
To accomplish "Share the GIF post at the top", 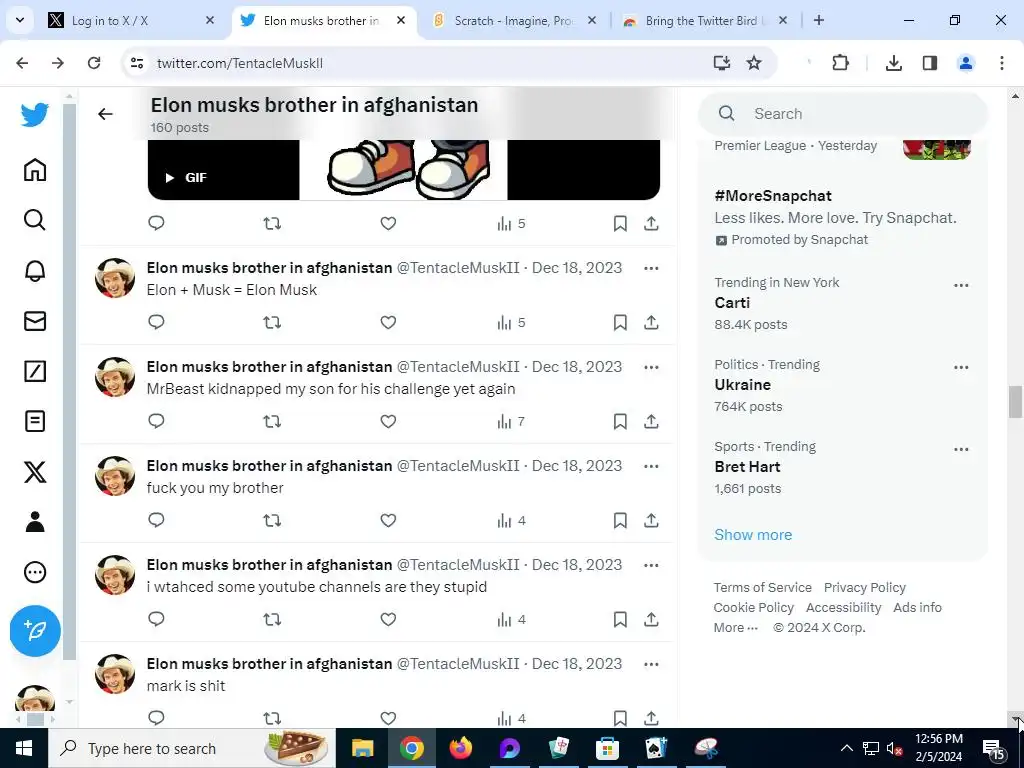I will pos(651,223).
